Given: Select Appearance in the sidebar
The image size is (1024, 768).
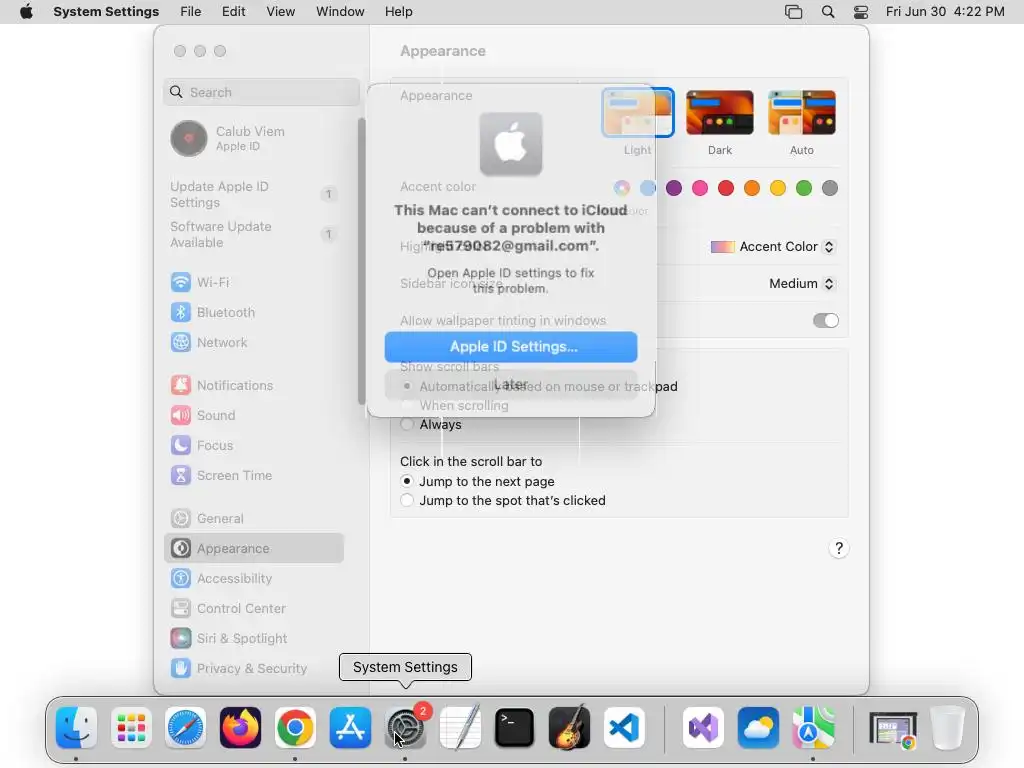Looking at the screenshot, I should coord(253,549).
